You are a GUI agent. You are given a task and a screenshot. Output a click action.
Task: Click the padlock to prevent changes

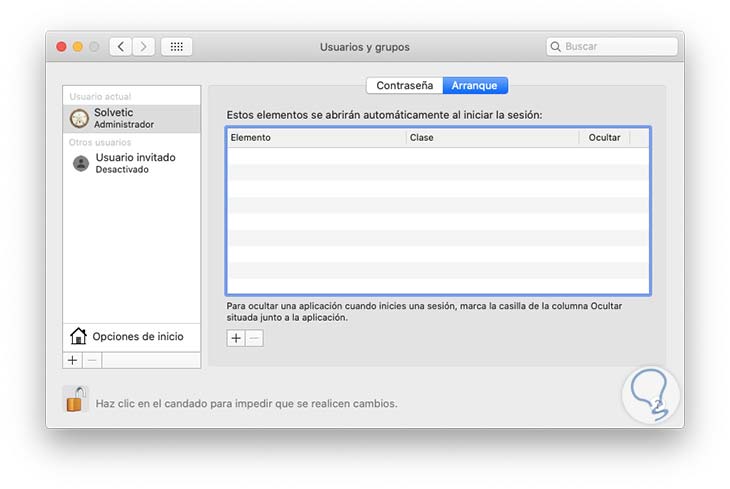click(x=75, y=399)
